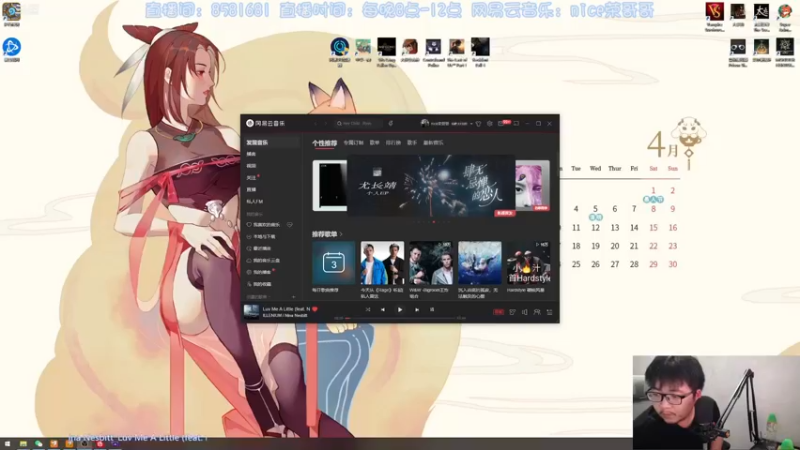This screenshot has width=800, height=450.
Task: Open the skin (shirt) theme icon
Action: pos(478,123)
